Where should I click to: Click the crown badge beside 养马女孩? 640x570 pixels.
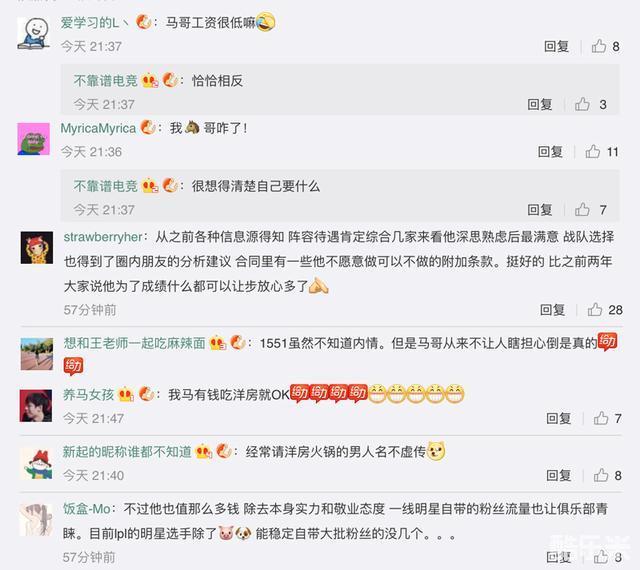[x=126, y=395]
